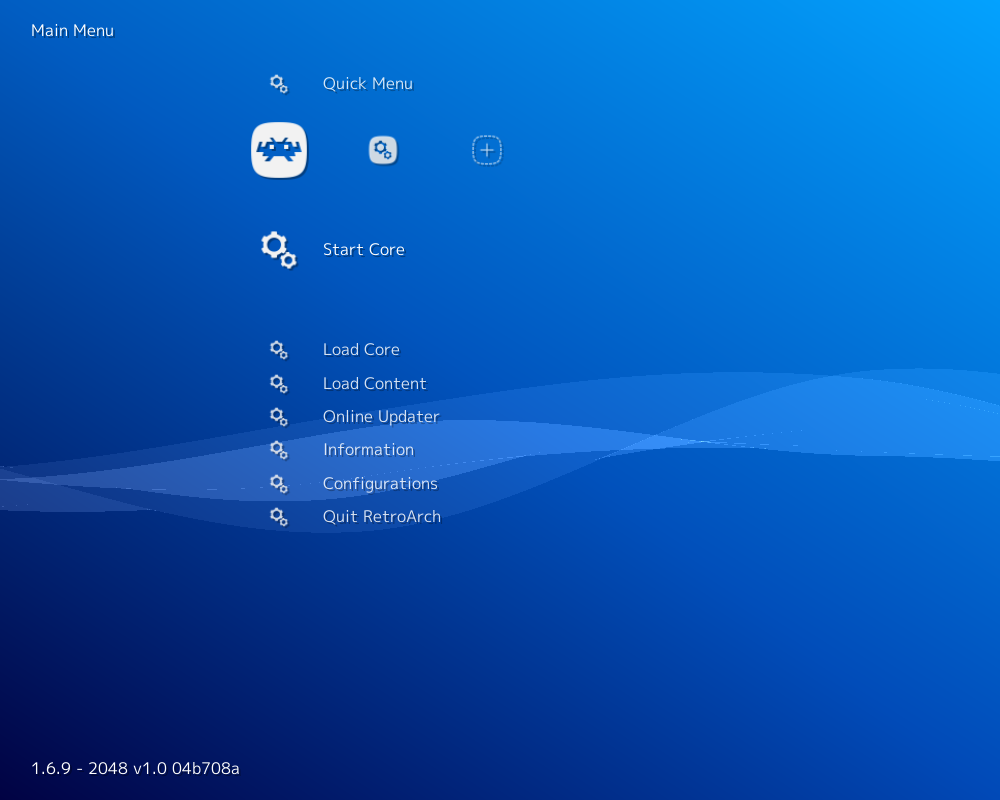
Task: Click the version text 1.6.9 - 2048 v1.0
Action: [135, 768]
